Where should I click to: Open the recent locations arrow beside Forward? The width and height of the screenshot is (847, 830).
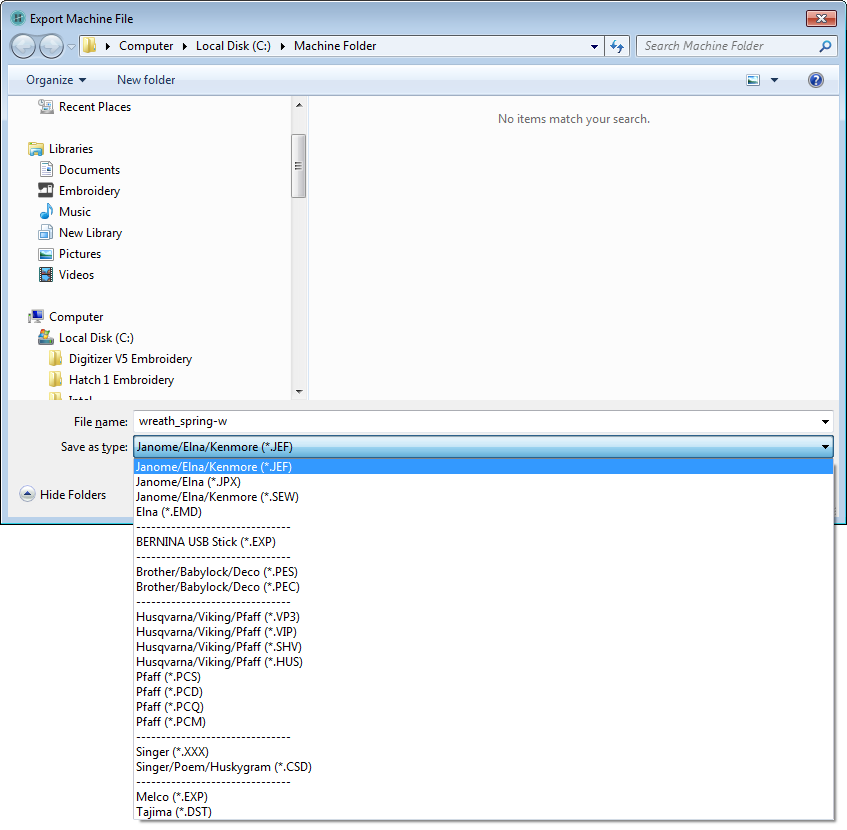[71, 47]
